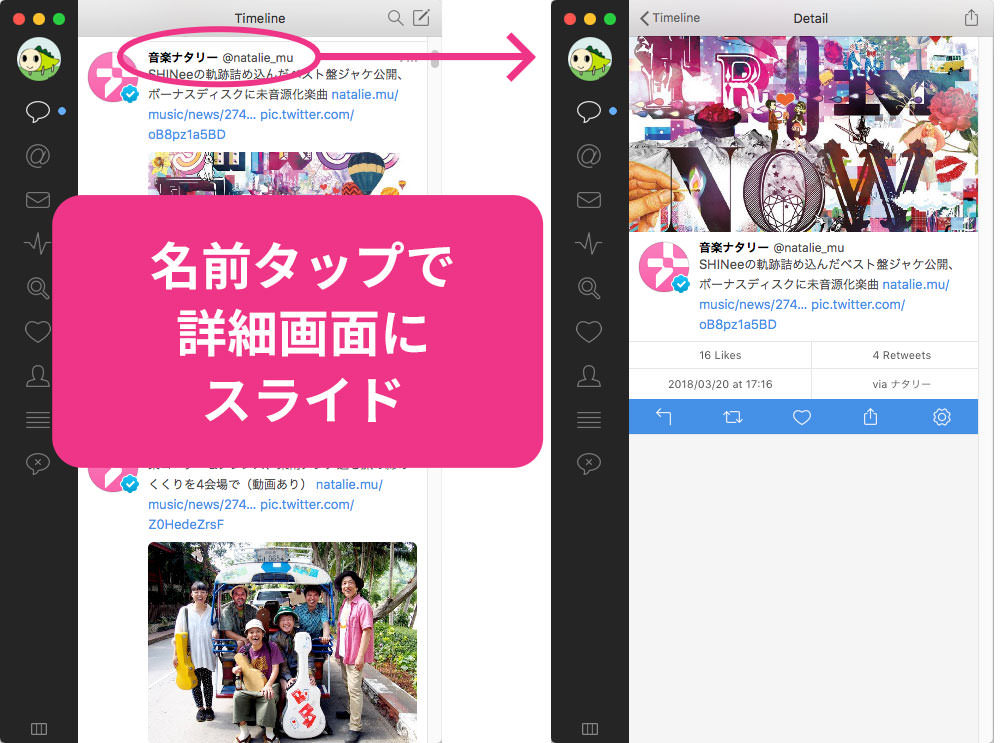The height and width of the screenshot is (743, 1000).
Task: View the 4 Retweets list
Action: 901,355
